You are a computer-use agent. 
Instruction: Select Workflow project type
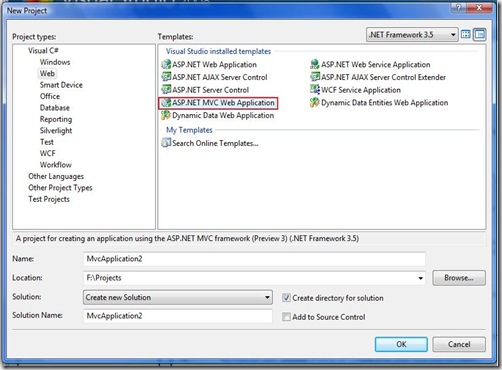coord(56,165)
